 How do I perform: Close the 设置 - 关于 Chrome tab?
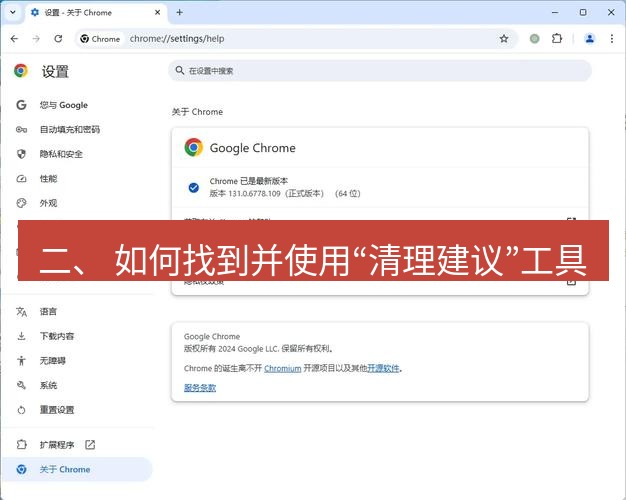tap(158, 12)
